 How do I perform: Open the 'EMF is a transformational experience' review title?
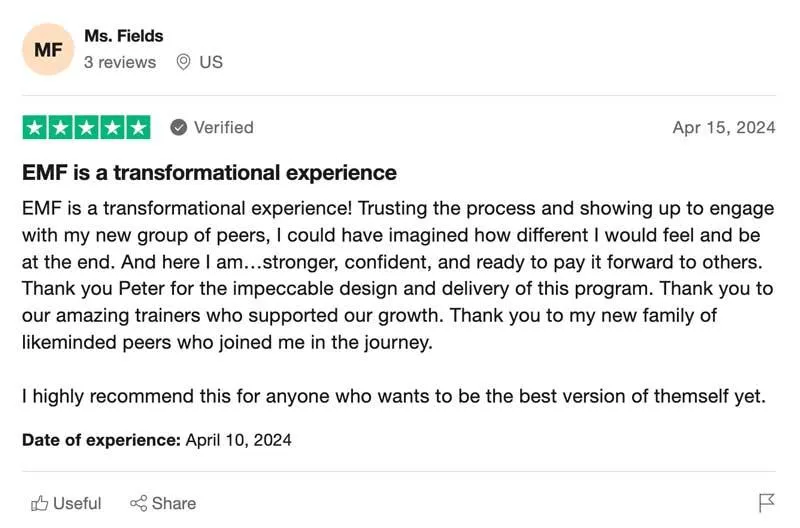point(209,173)
